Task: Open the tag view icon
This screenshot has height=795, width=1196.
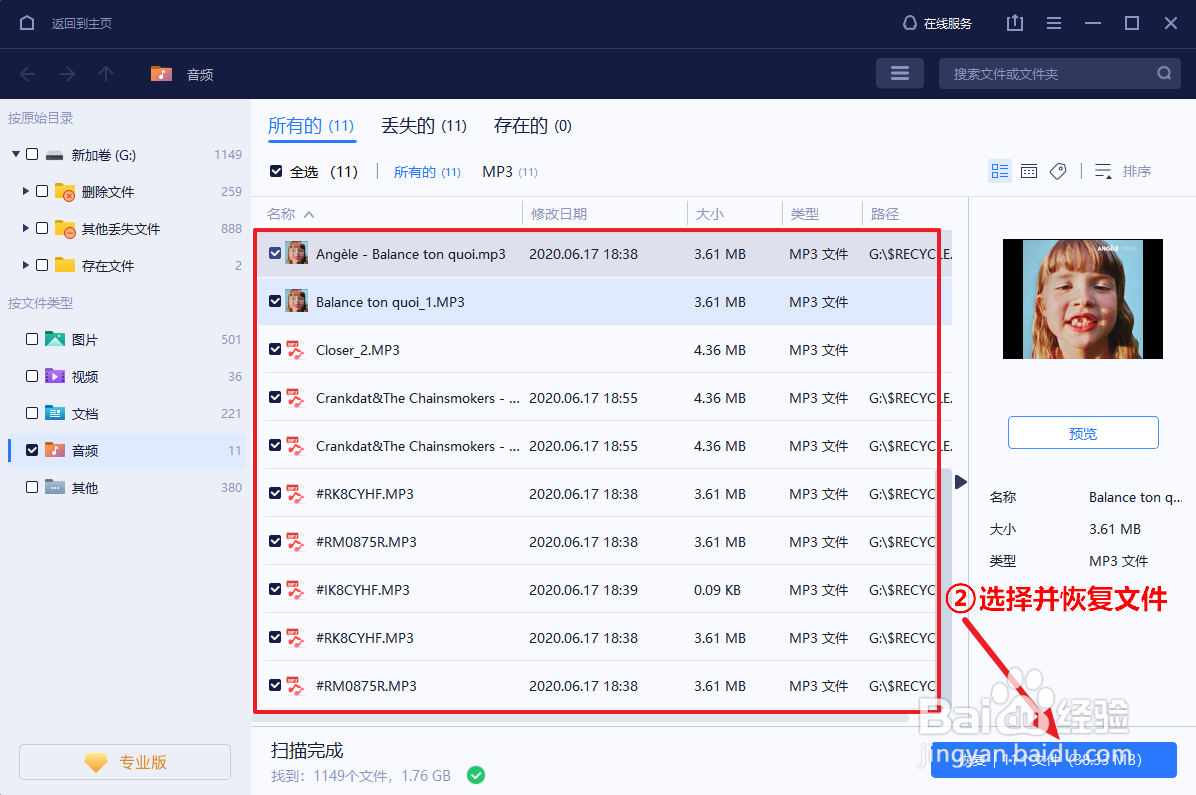Action: coord(1057,170)
